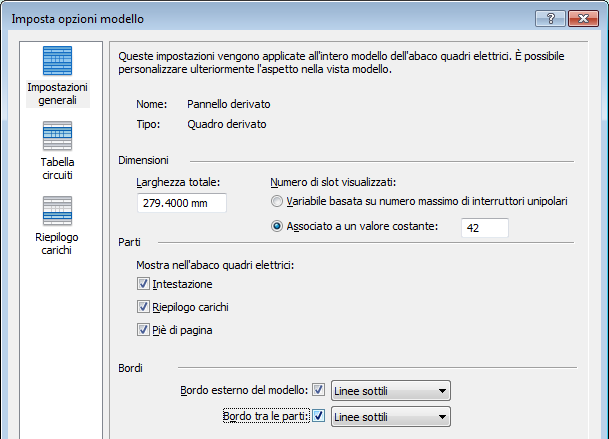Open the Bordo esterno del modello line style dropdown
Screen dimensions: 609x439
coord(391,390)
